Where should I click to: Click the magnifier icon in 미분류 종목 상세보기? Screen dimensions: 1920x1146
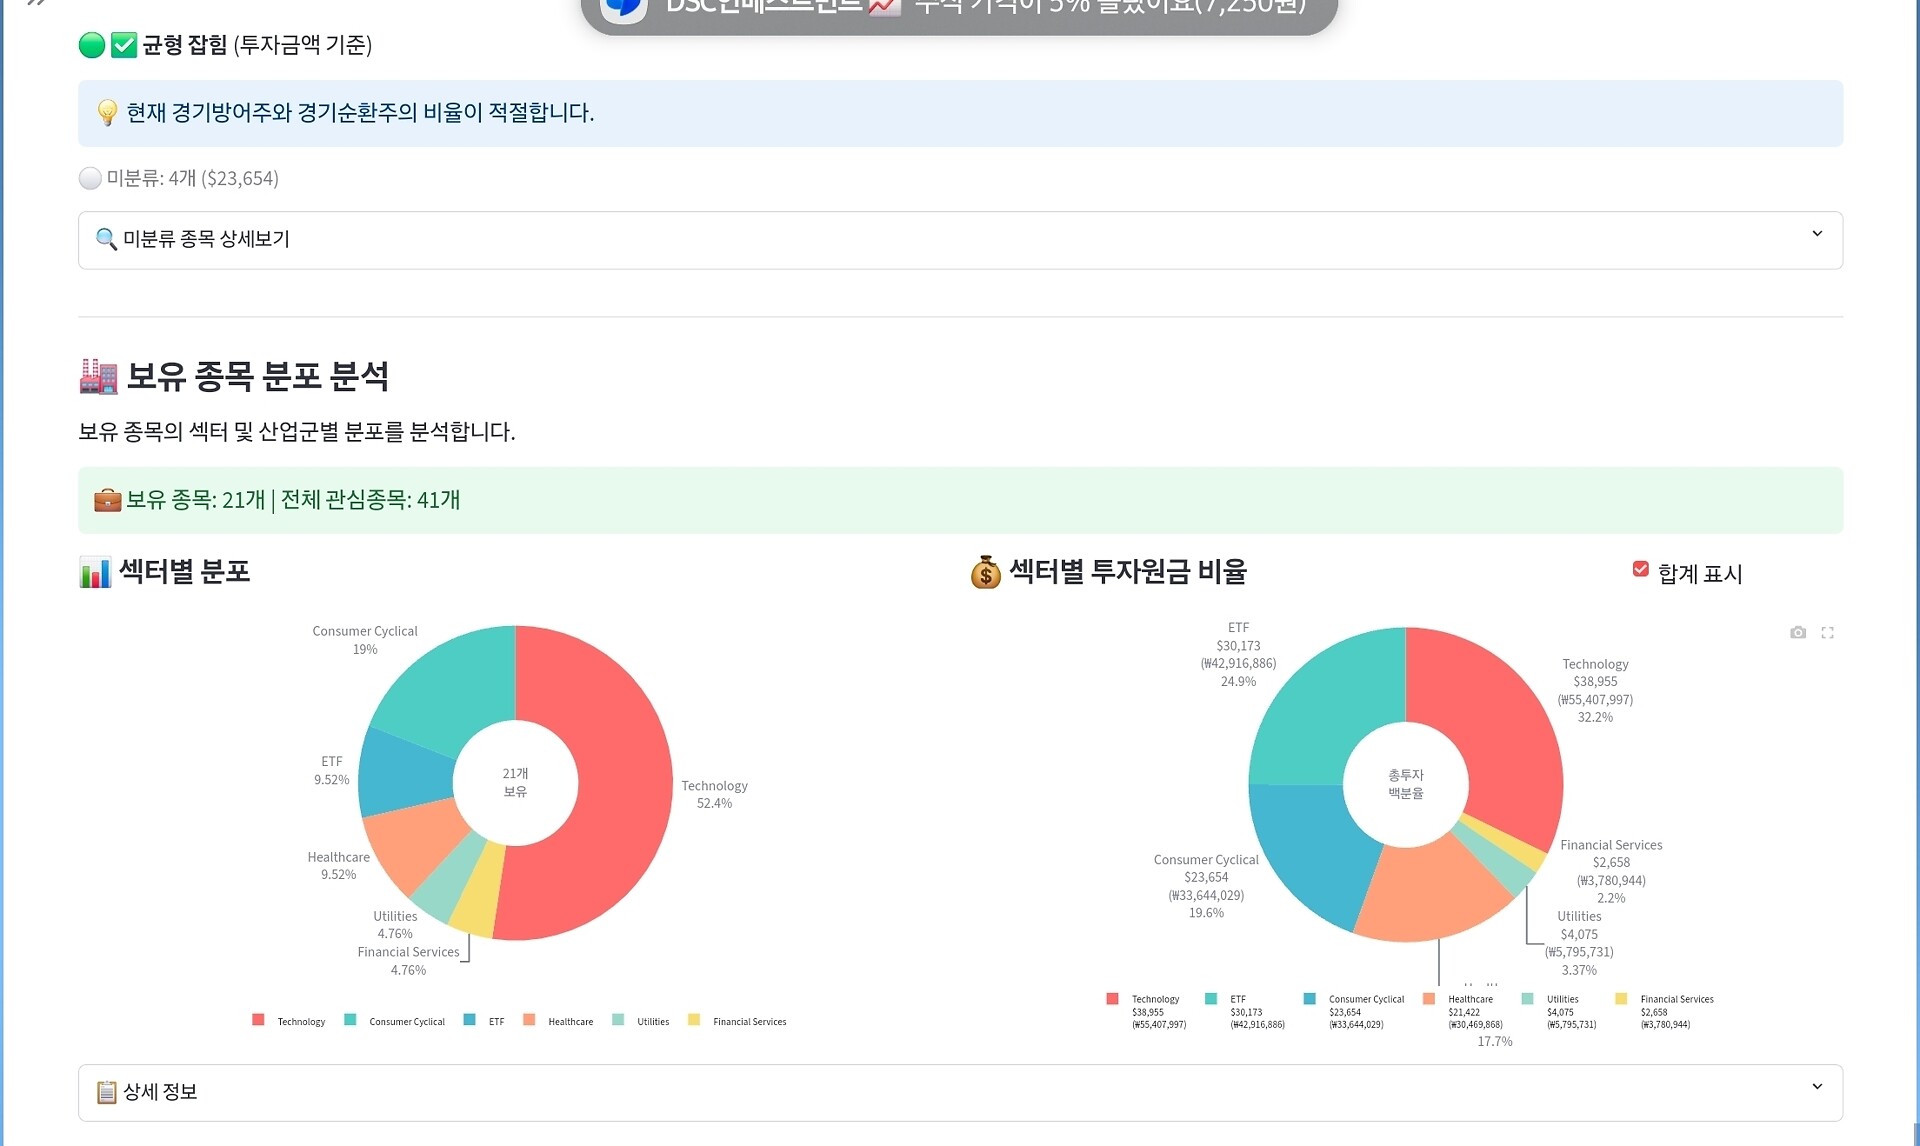[106, 239]
